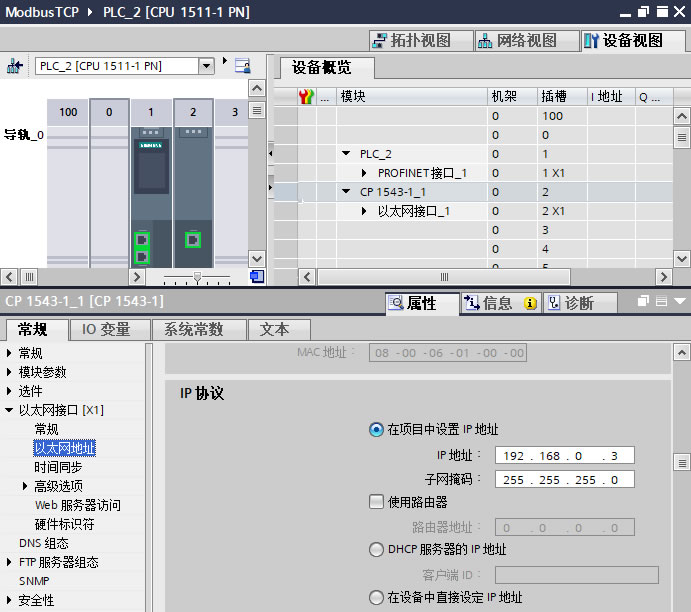Expand 以太网接口_1 row in overview
The image size is (691, 612).
tap(364, 211)
